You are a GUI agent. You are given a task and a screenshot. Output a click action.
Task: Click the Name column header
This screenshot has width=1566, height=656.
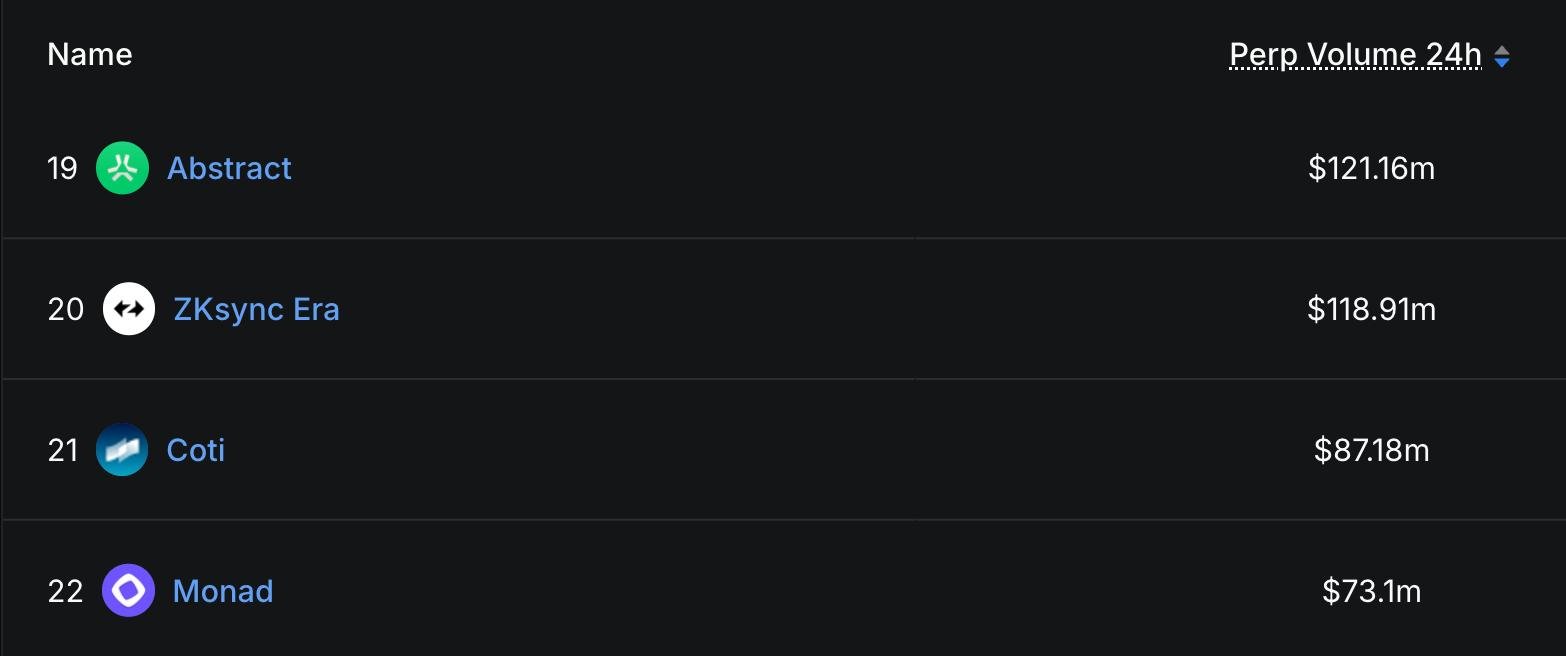pos(90,54)
